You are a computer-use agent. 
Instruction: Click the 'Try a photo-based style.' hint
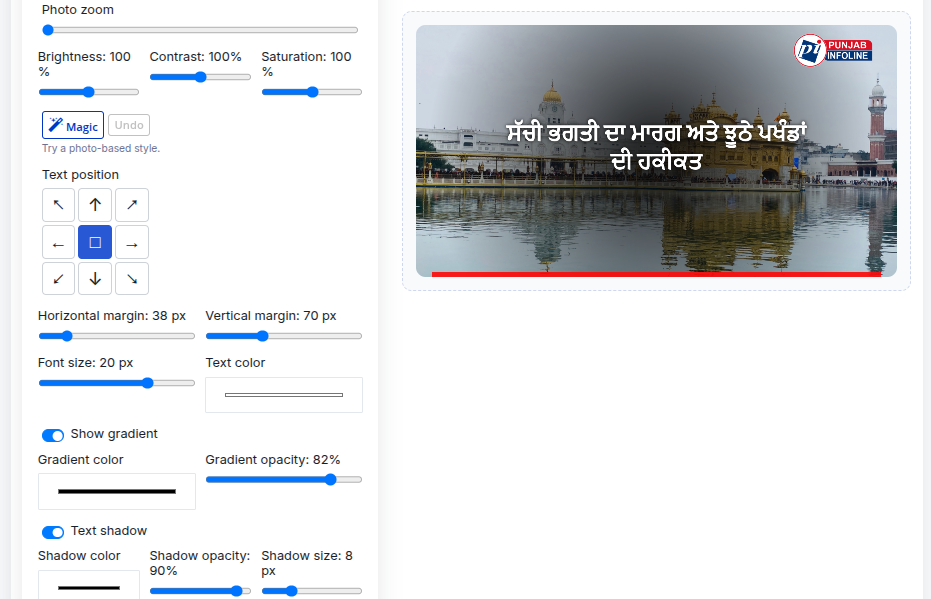(x=101, y=148)
